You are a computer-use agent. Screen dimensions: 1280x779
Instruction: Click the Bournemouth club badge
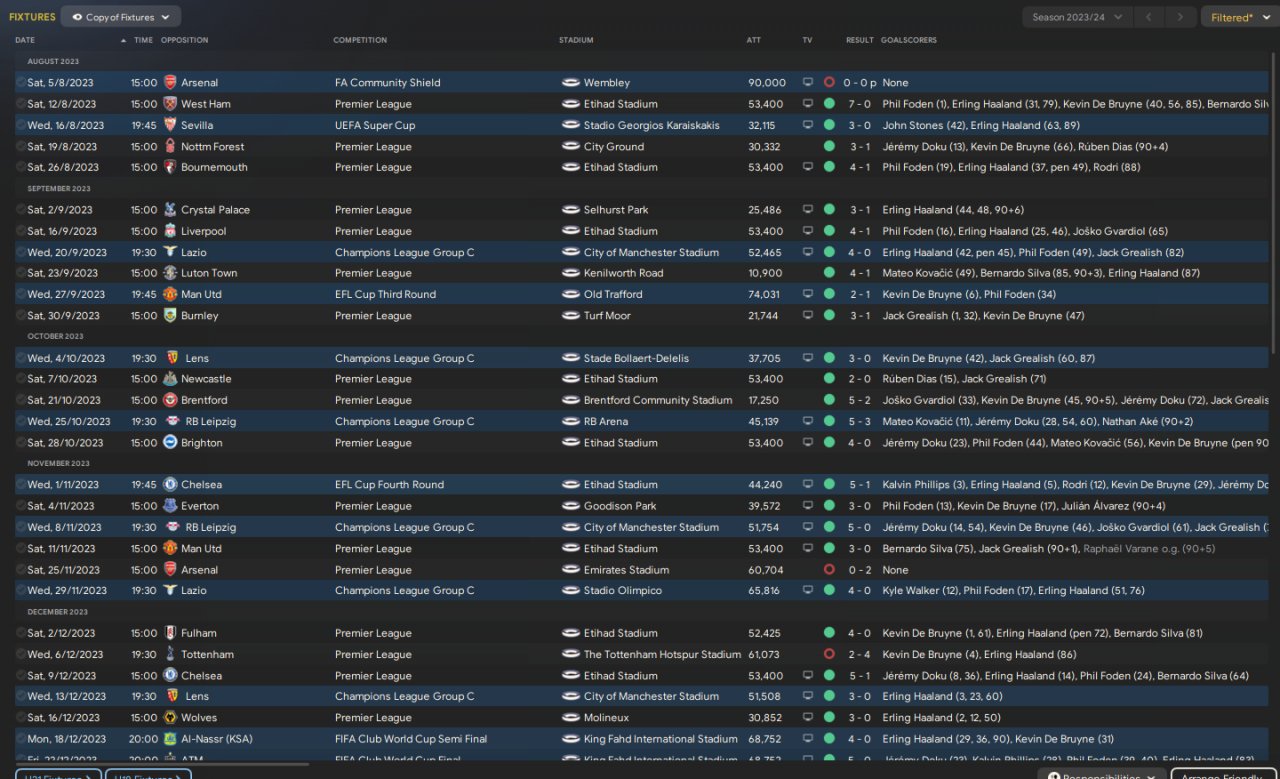[x=170, y=167]
